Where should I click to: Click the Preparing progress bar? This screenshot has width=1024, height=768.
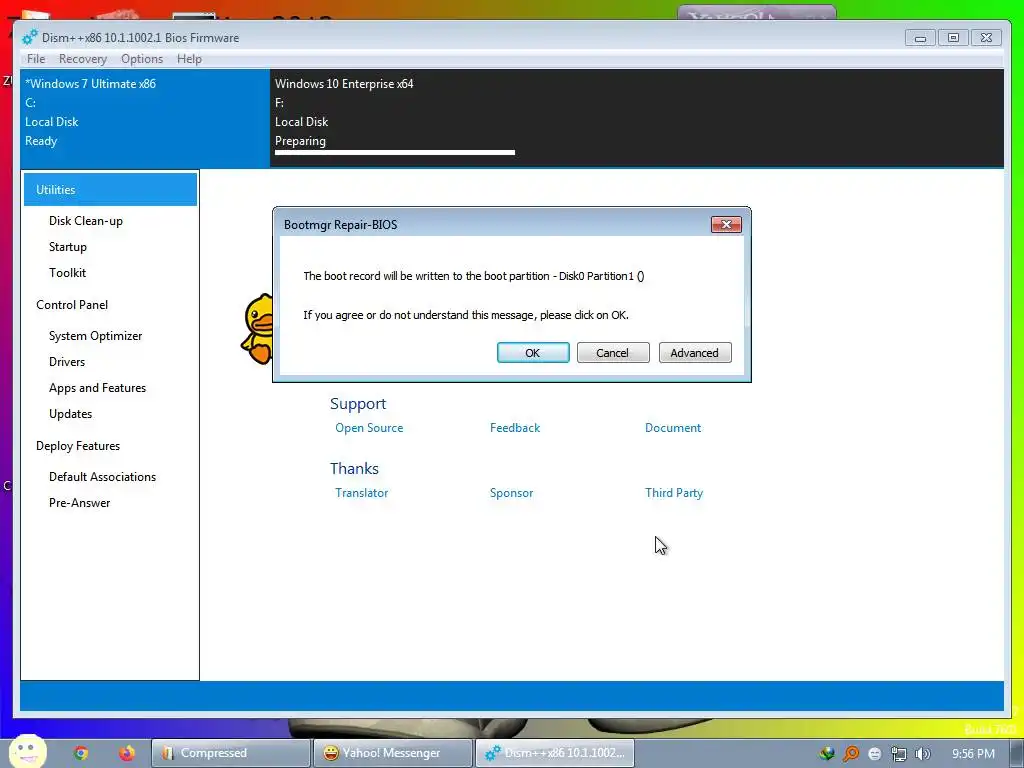[x=394, y=153]
